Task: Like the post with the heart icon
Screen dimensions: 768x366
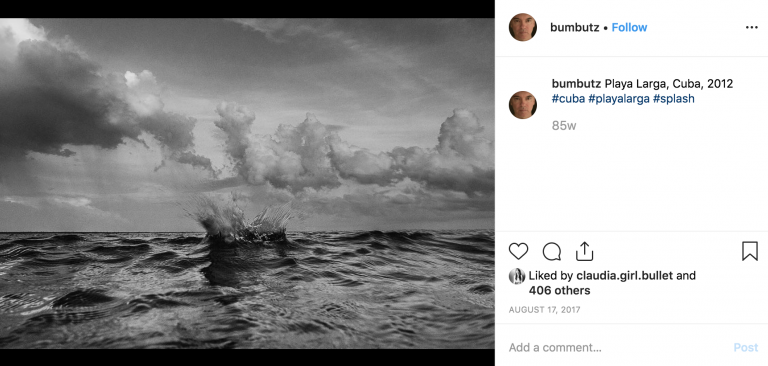Action: 518,251
